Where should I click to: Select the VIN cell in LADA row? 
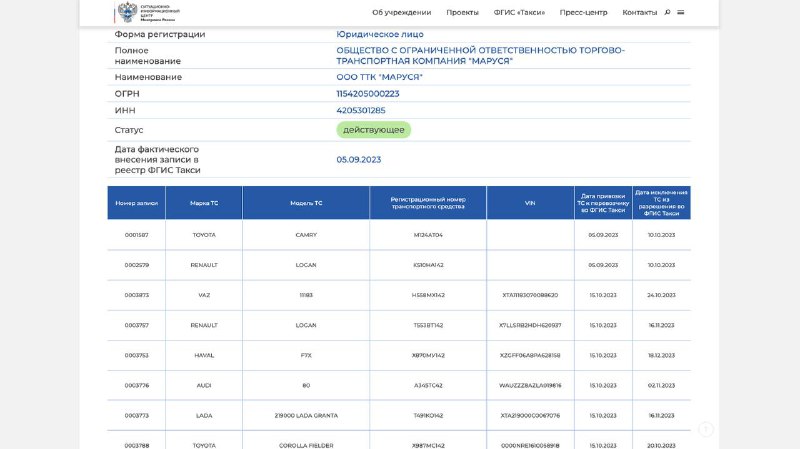point(530,415)
